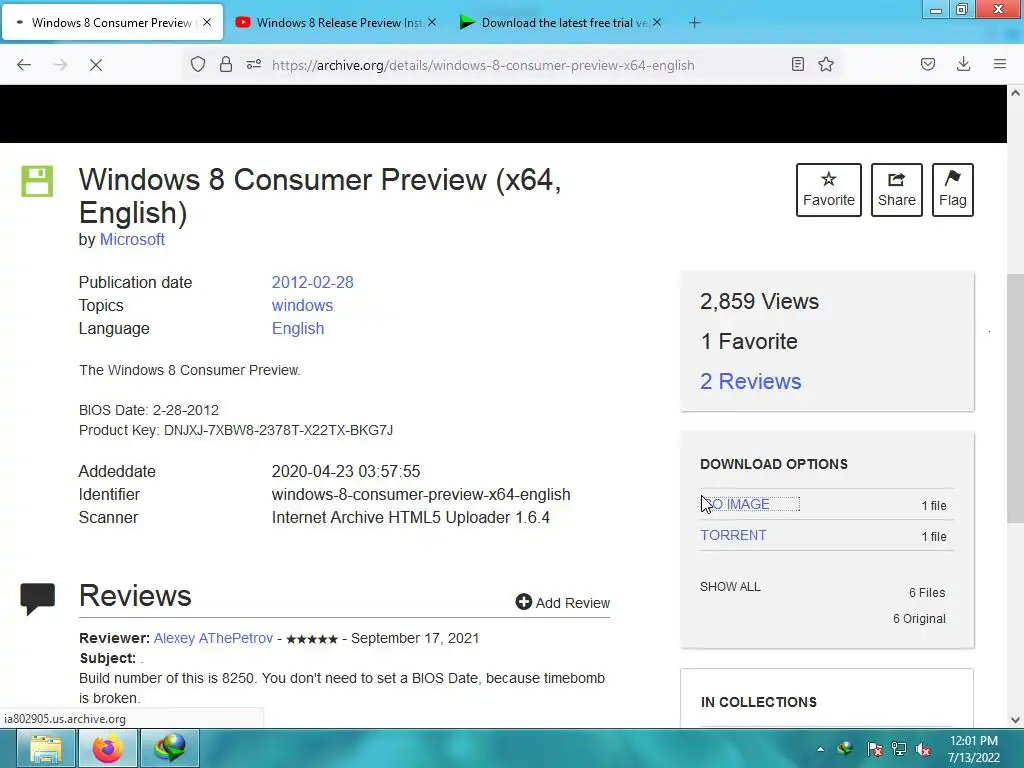Click the Action Center flag tray icon
Image resolution: width=1024 pixels, height=768 pixels.
(874, 749)
